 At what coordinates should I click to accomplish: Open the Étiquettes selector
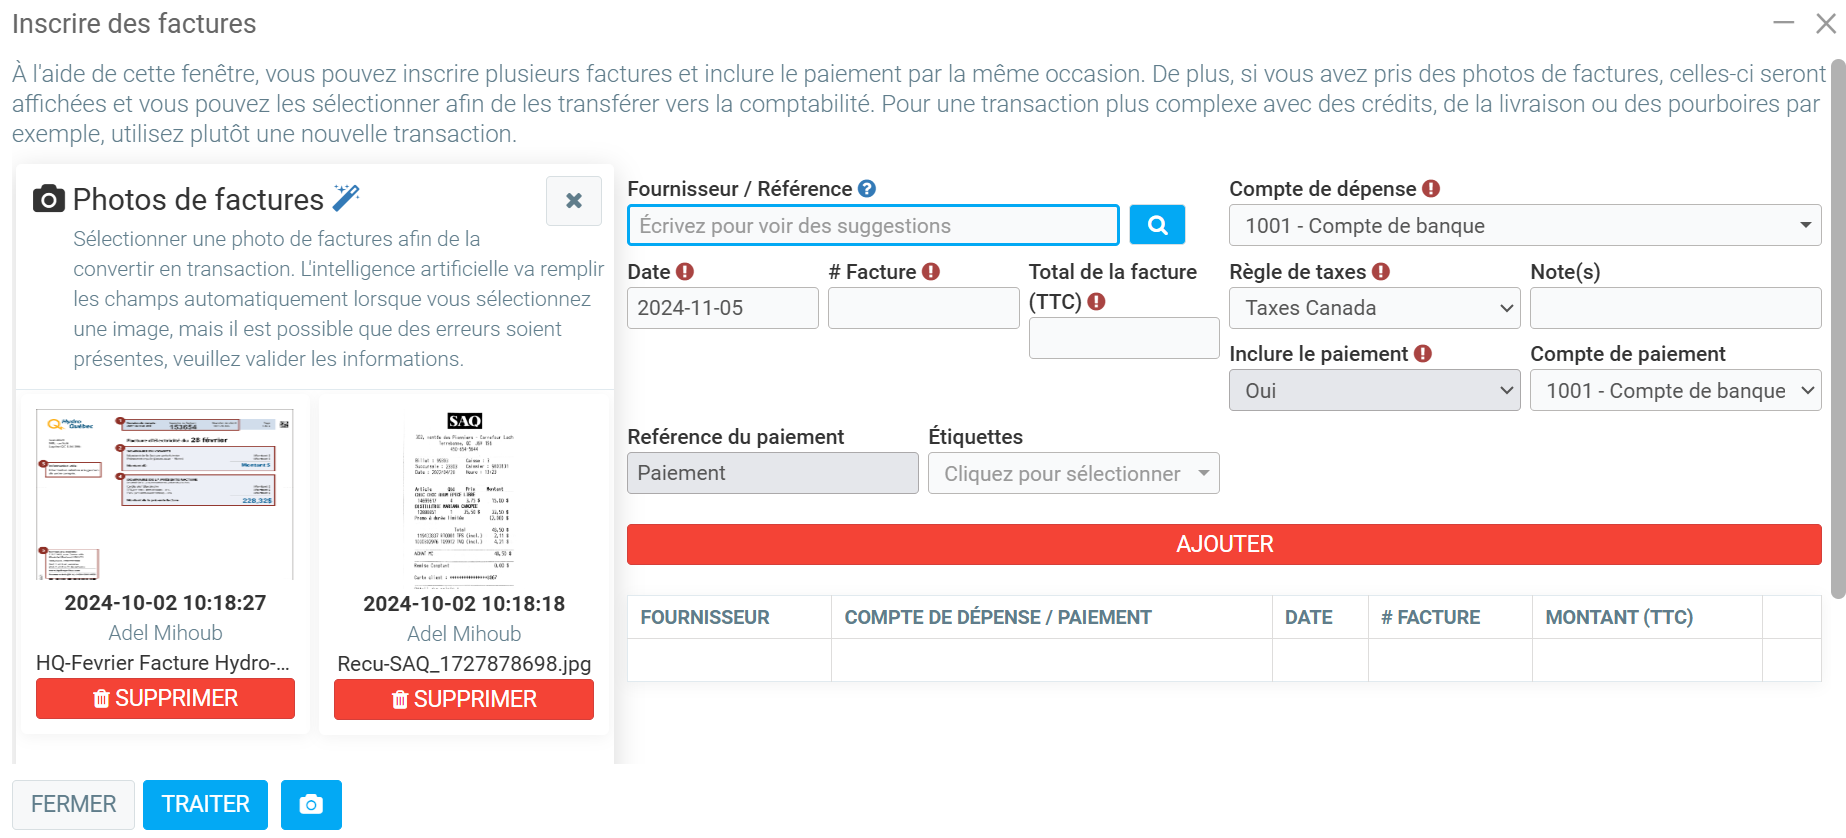(1073, 474)
